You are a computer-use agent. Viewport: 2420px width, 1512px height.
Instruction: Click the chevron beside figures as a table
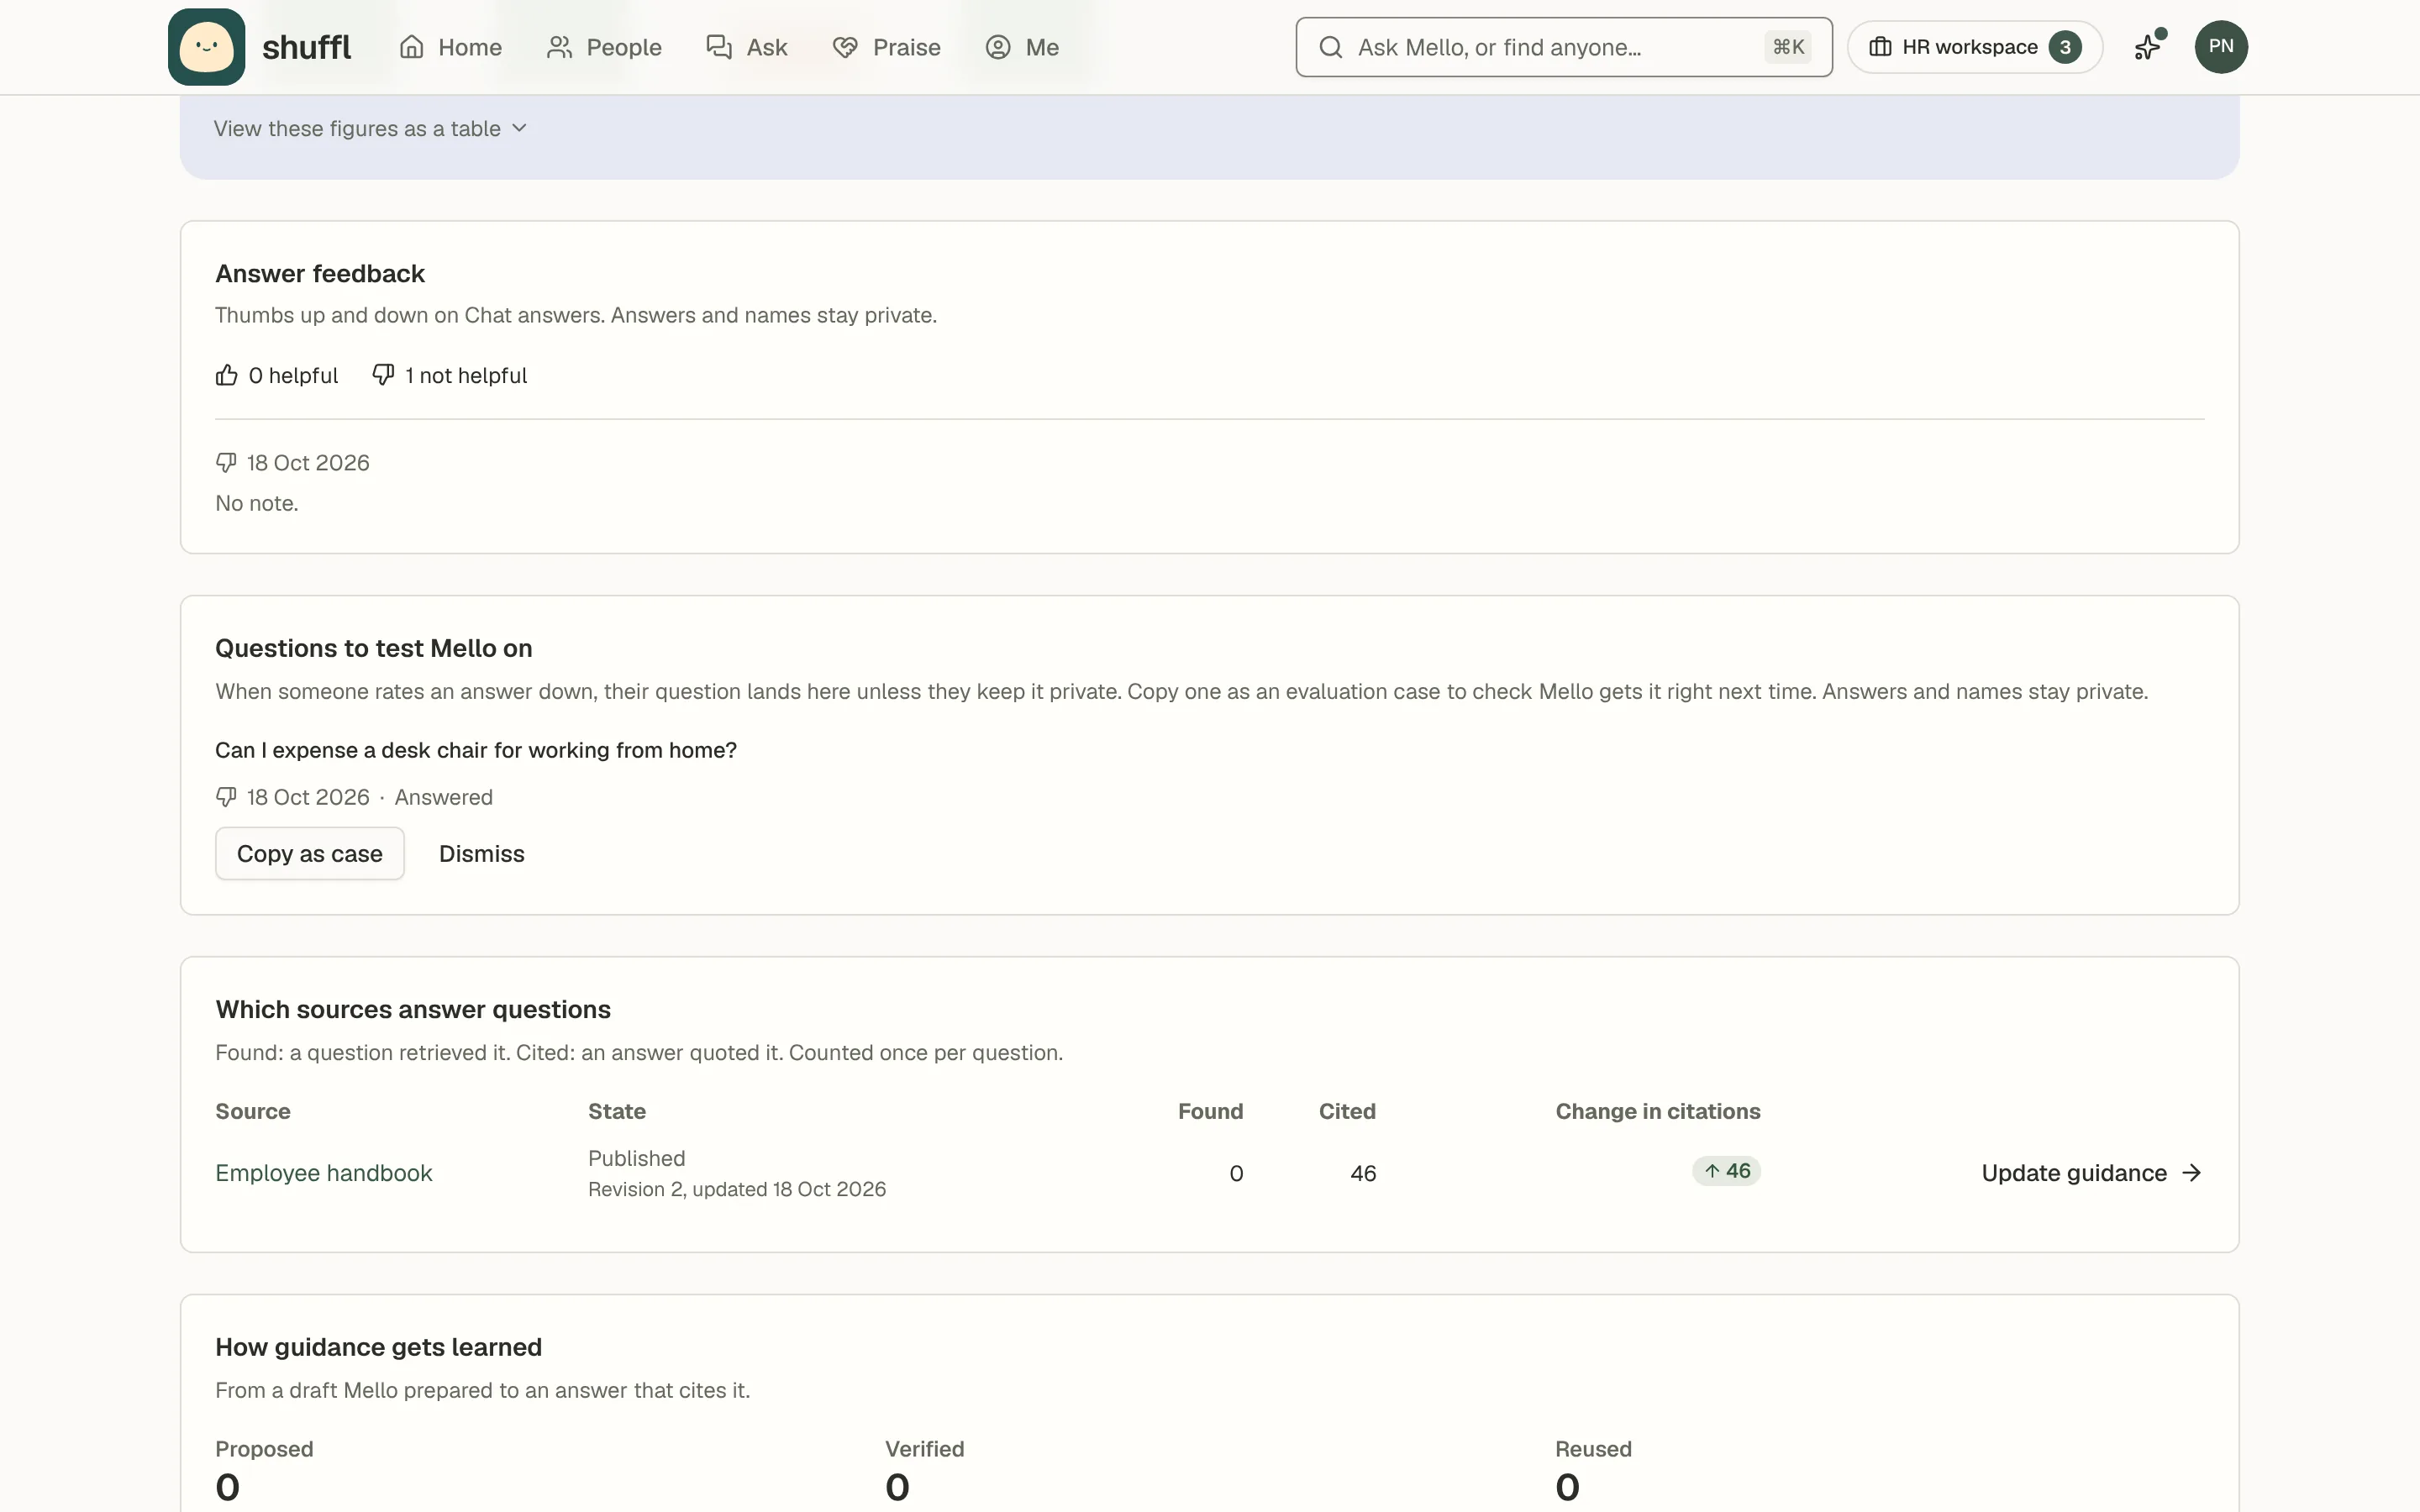[x=519, y=128]
